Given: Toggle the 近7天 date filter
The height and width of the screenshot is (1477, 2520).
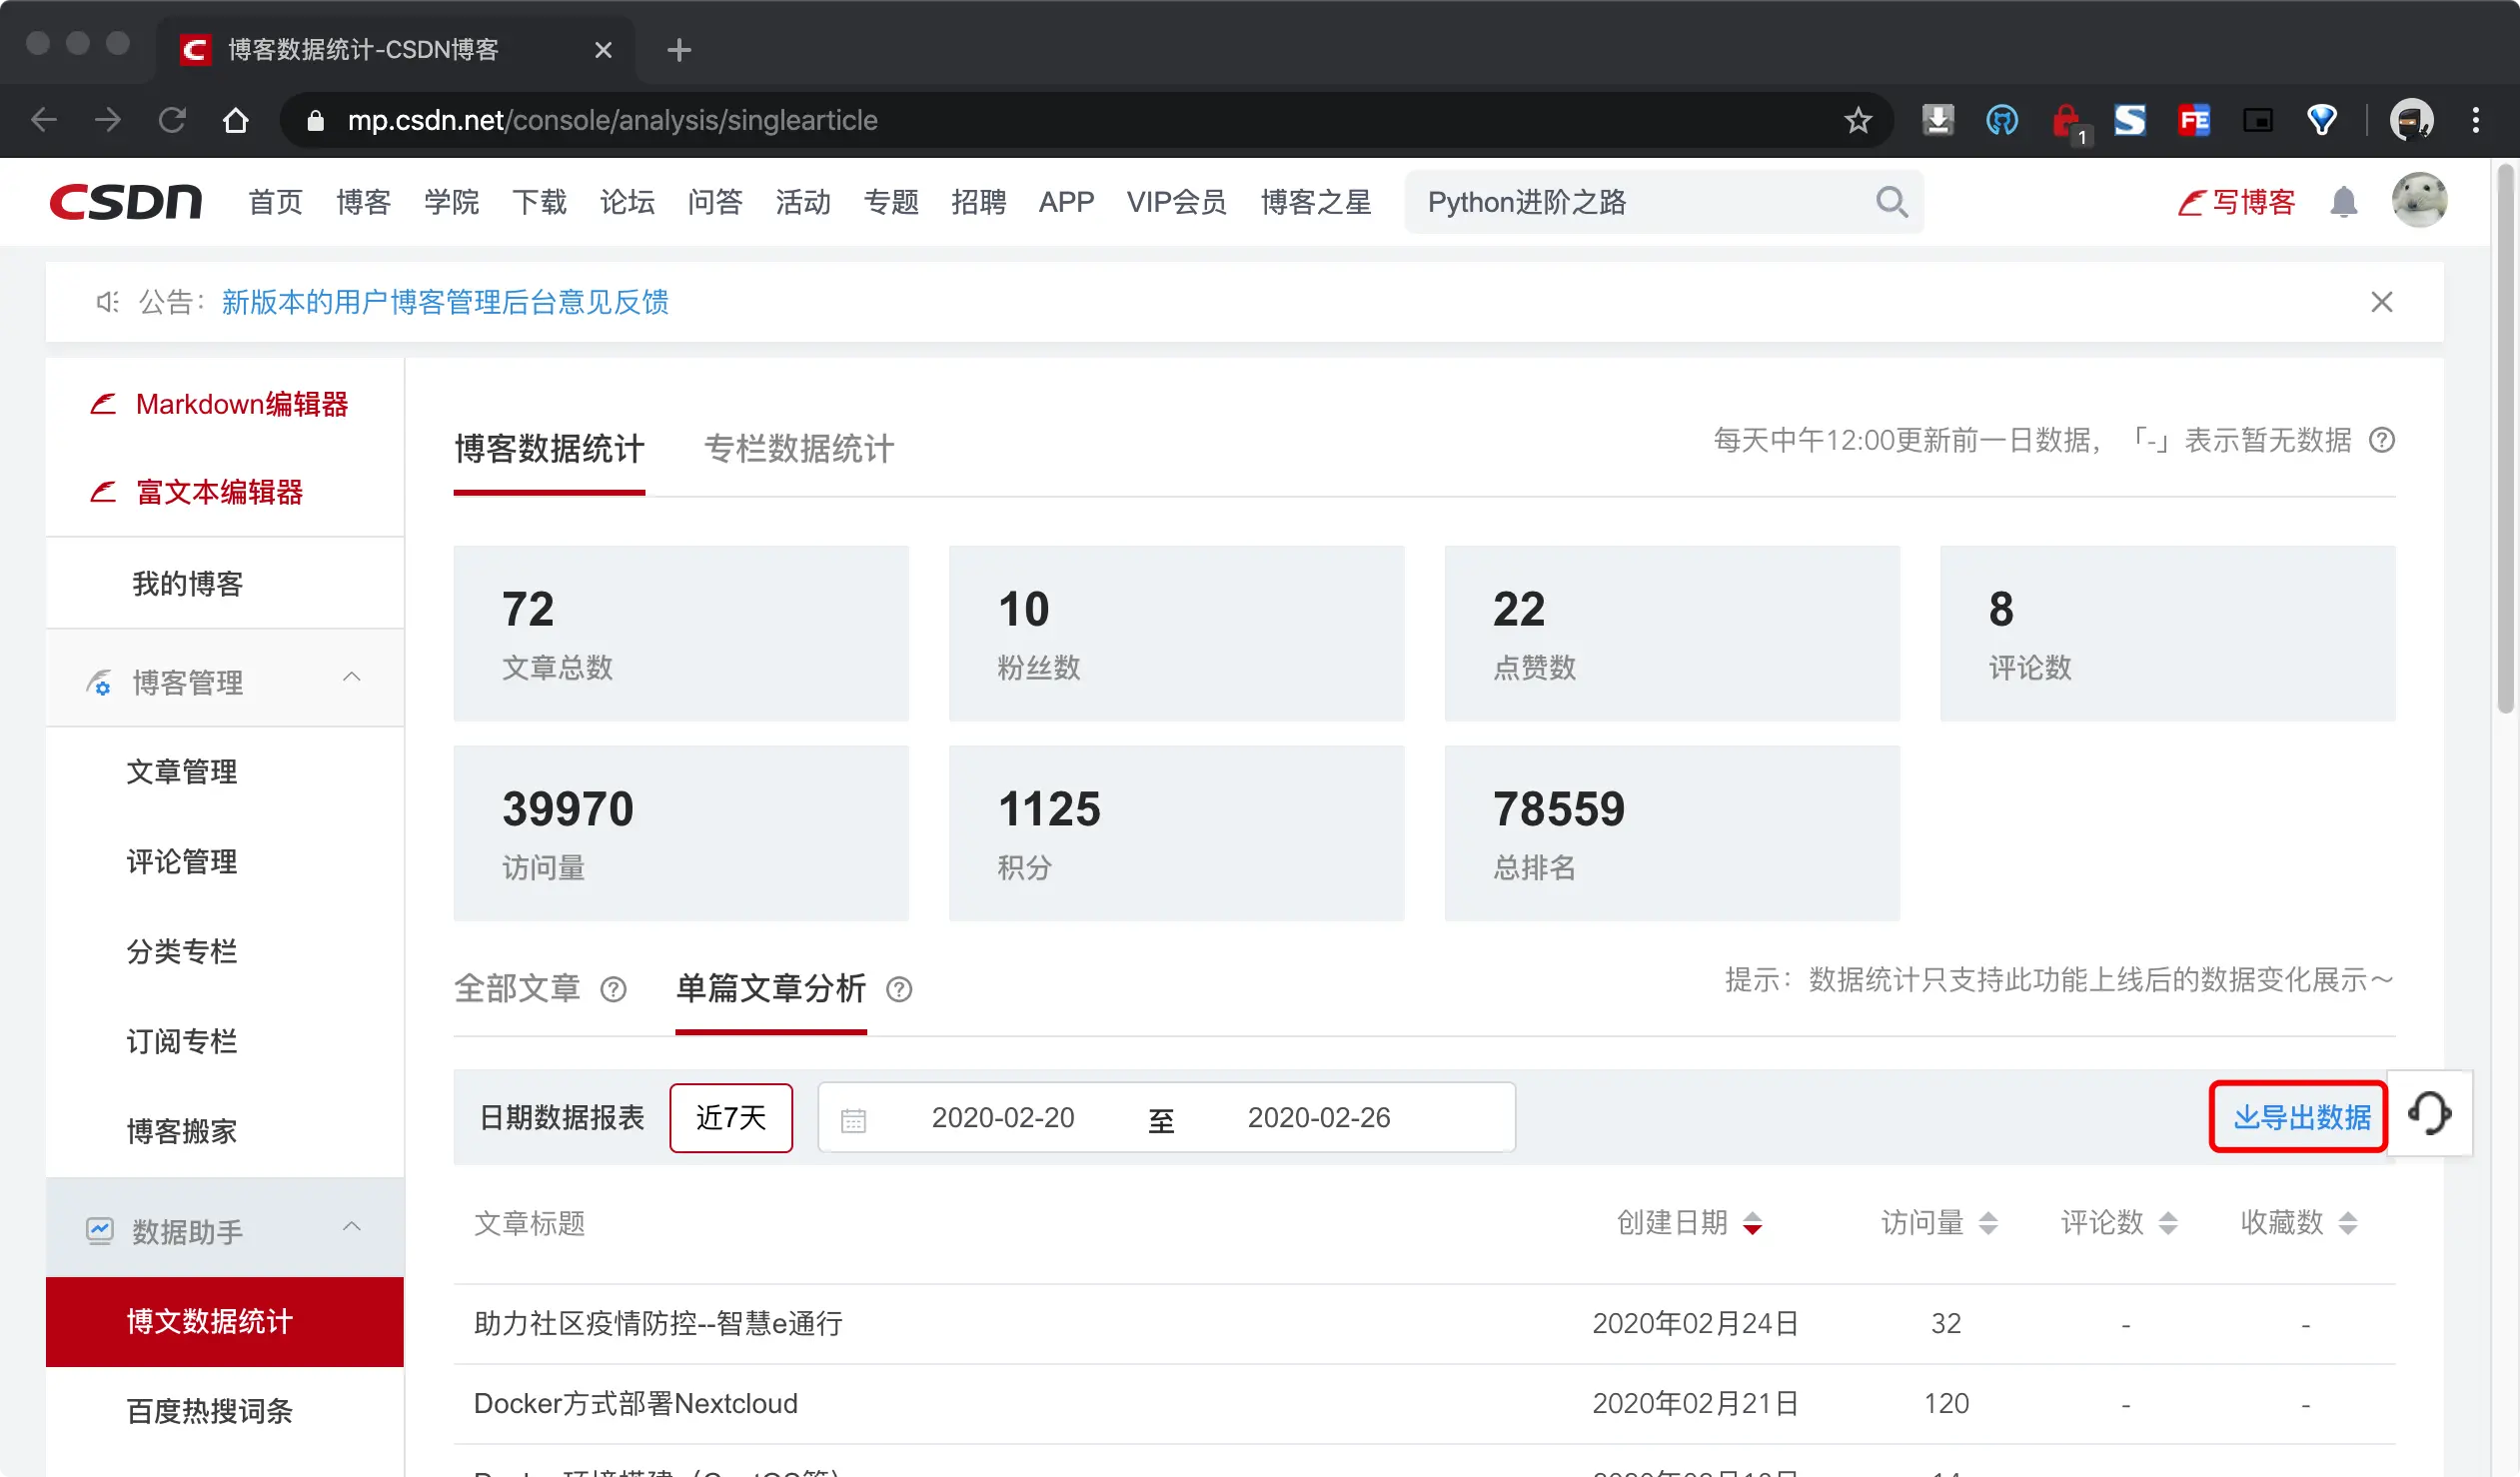Looking at the screenshot, I should (730, 1118).
